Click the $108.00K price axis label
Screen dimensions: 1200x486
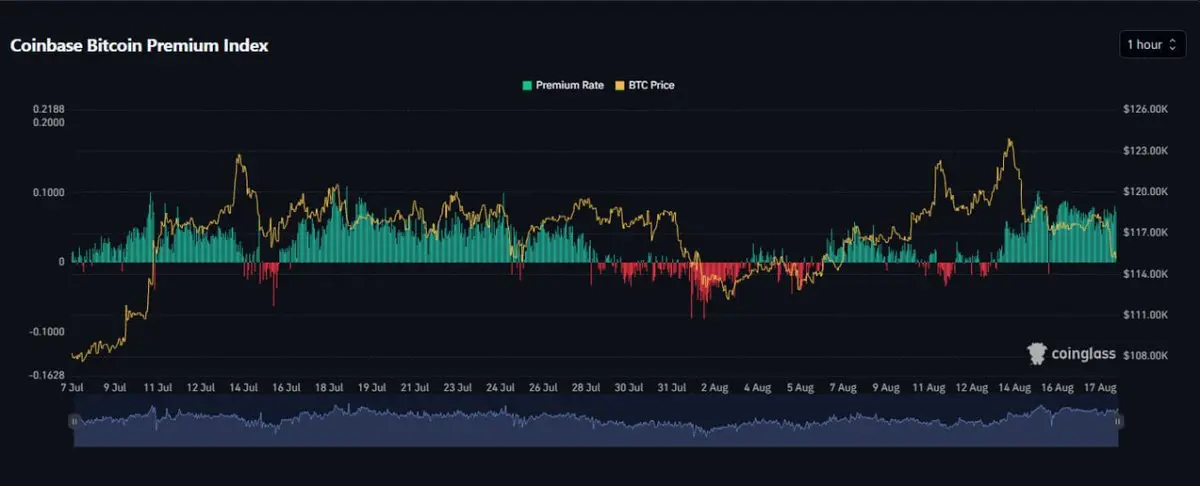1145,356
